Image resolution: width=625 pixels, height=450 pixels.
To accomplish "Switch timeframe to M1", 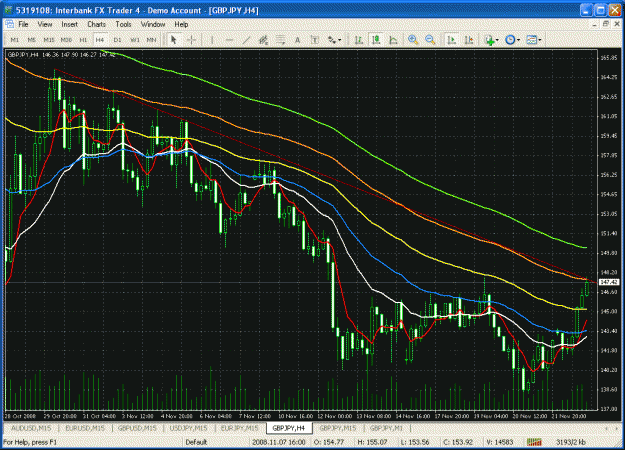I will (x=15, y=40).
